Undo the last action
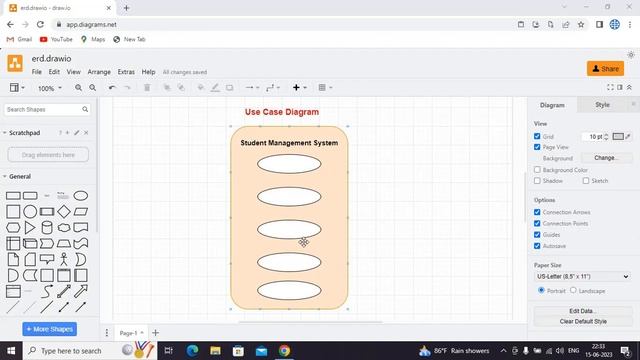This screenshot has width=640, height=360. point(112,88)
